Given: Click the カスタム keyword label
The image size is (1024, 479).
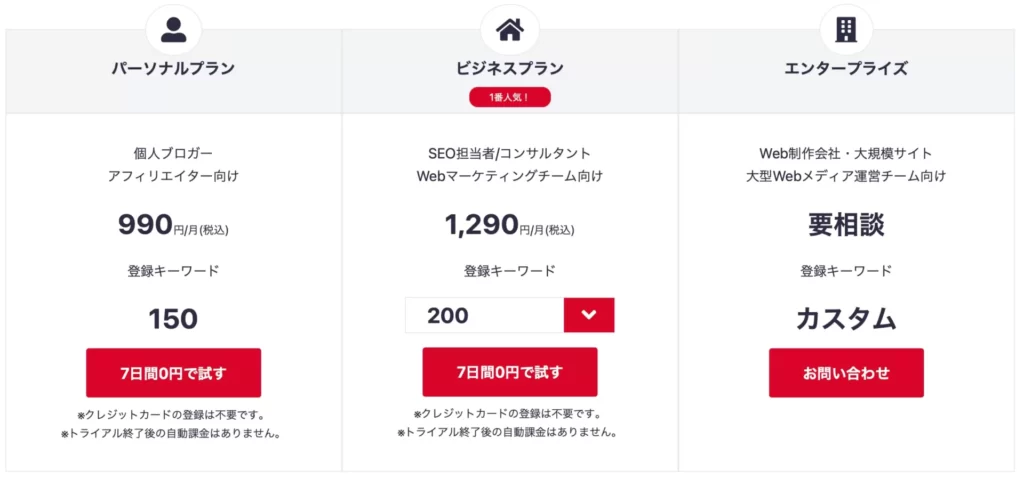Looking at the screenshot, I should pos(846,319).
